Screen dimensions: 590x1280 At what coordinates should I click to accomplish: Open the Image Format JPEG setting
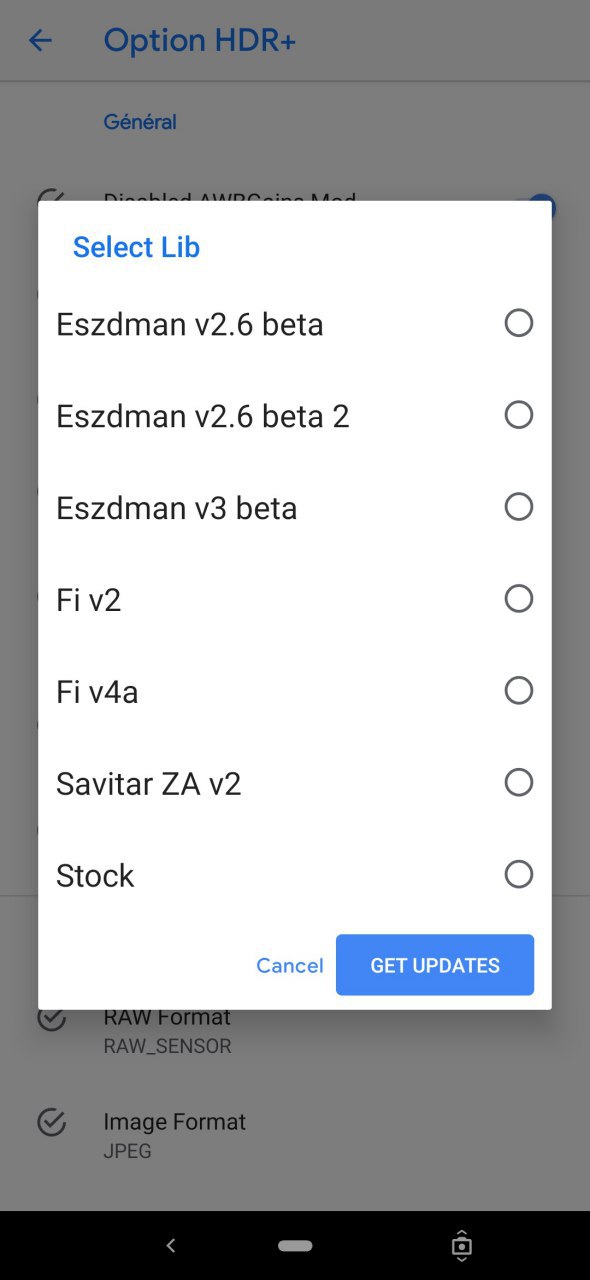(x=295, y=1135)
